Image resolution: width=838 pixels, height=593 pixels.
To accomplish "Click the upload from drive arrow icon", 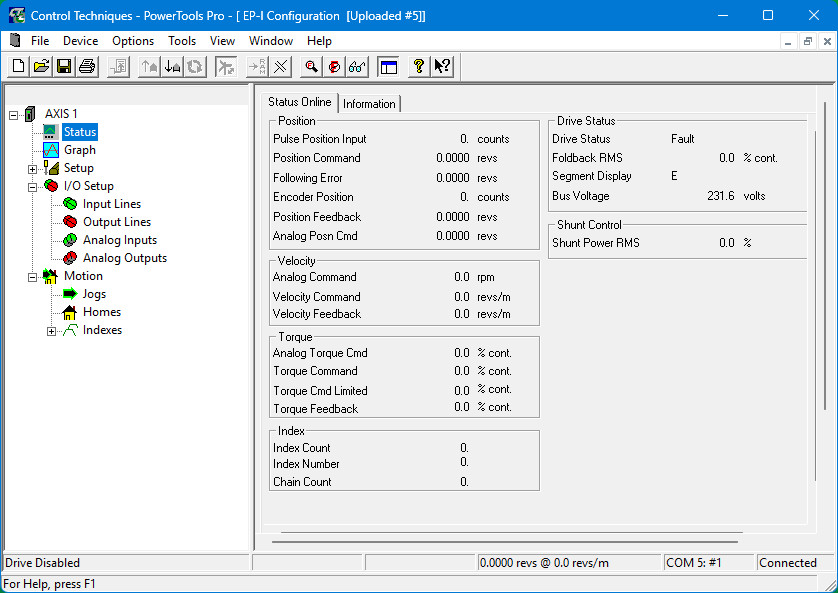I will pyautogui.click(x=149, y=67).
